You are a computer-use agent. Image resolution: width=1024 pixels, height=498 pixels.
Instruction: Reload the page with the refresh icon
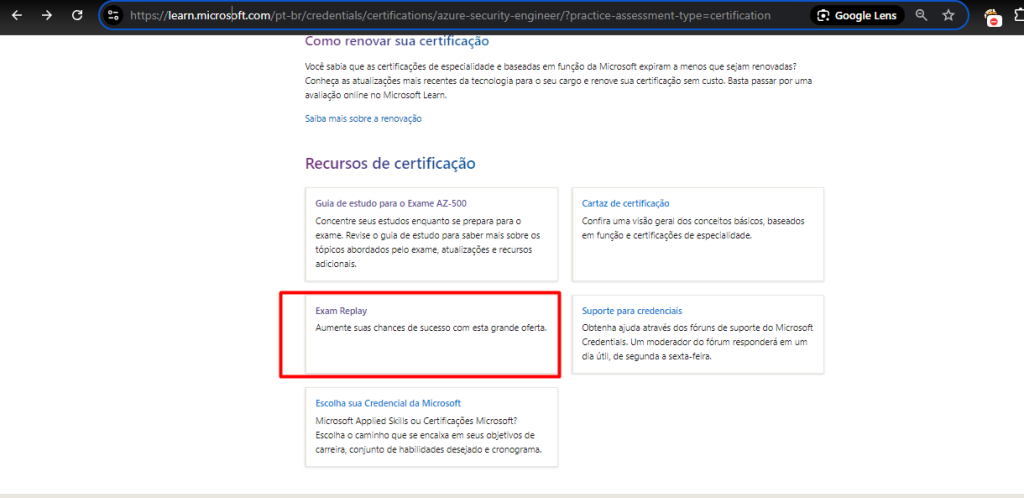coord(77,16)
